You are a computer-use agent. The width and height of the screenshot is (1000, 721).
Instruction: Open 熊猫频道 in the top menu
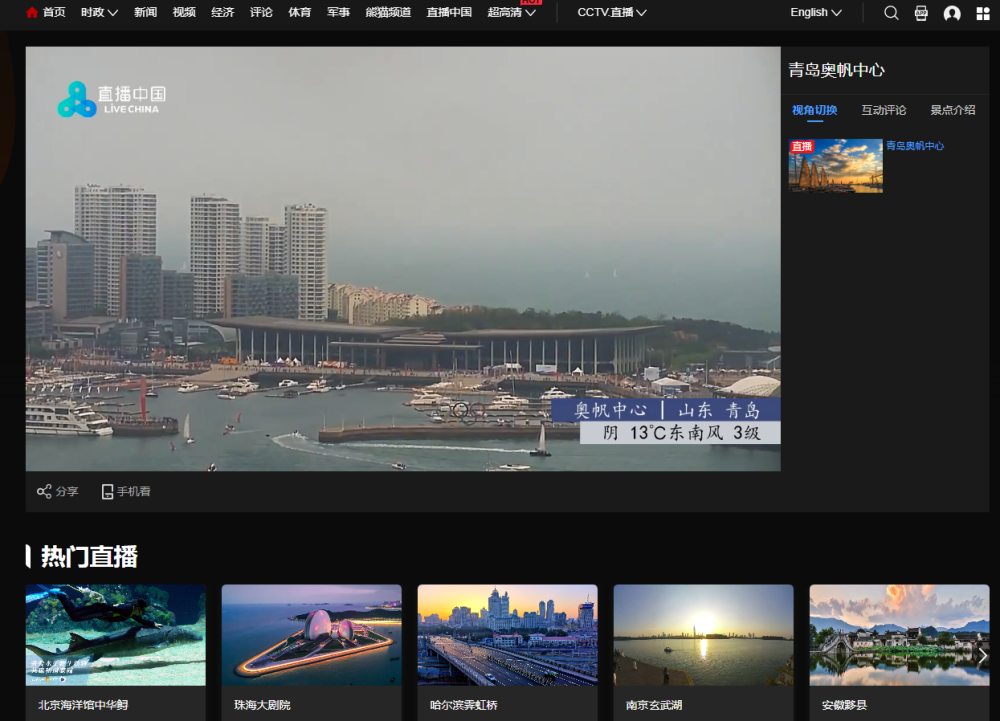click(388, 12)
